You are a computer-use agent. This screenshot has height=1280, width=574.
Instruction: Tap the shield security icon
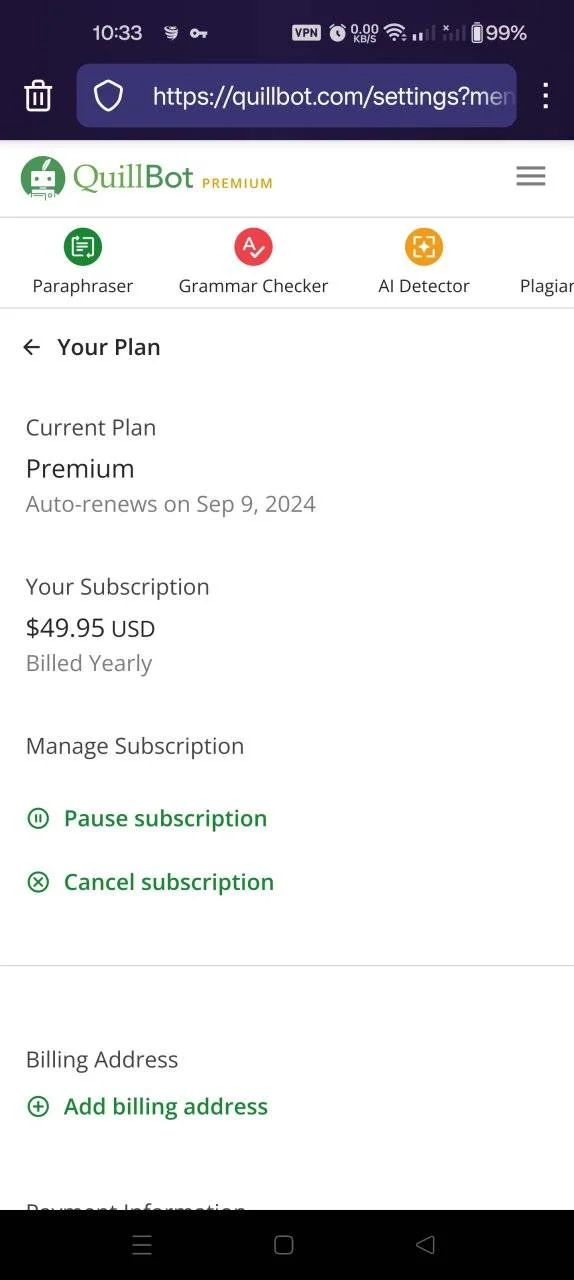point(108,96)
